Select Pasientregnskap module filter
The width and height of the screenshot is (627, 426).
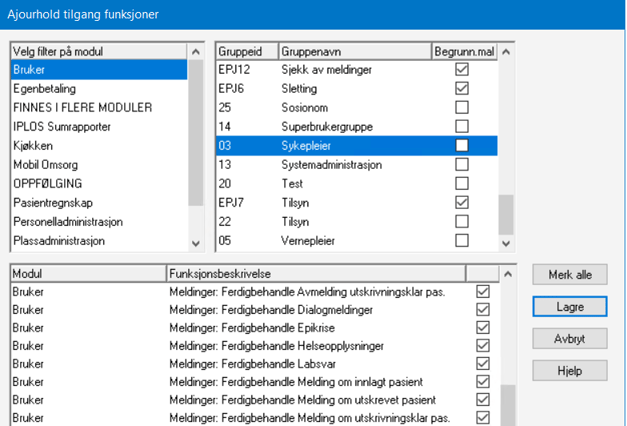pyautogui.click(x=51, y=203)
